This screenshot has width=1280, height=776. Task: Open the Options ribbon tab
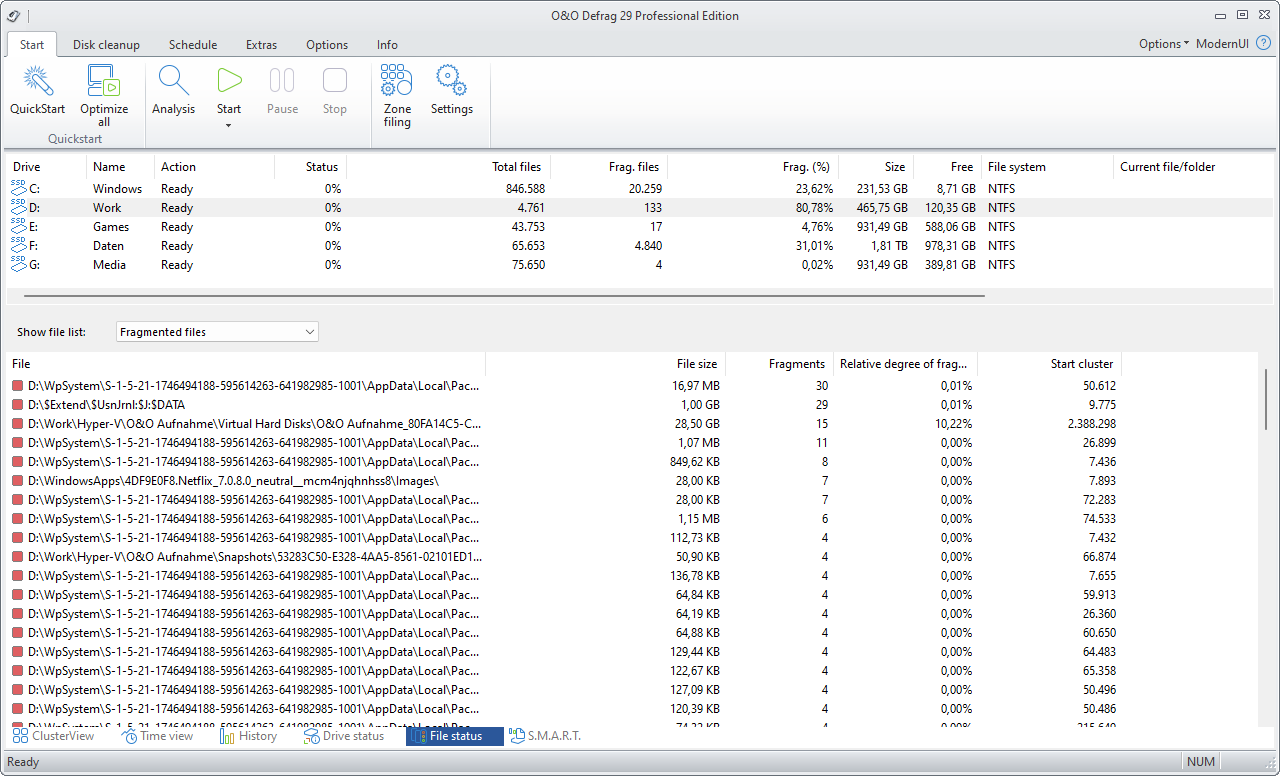coord(327,44)
